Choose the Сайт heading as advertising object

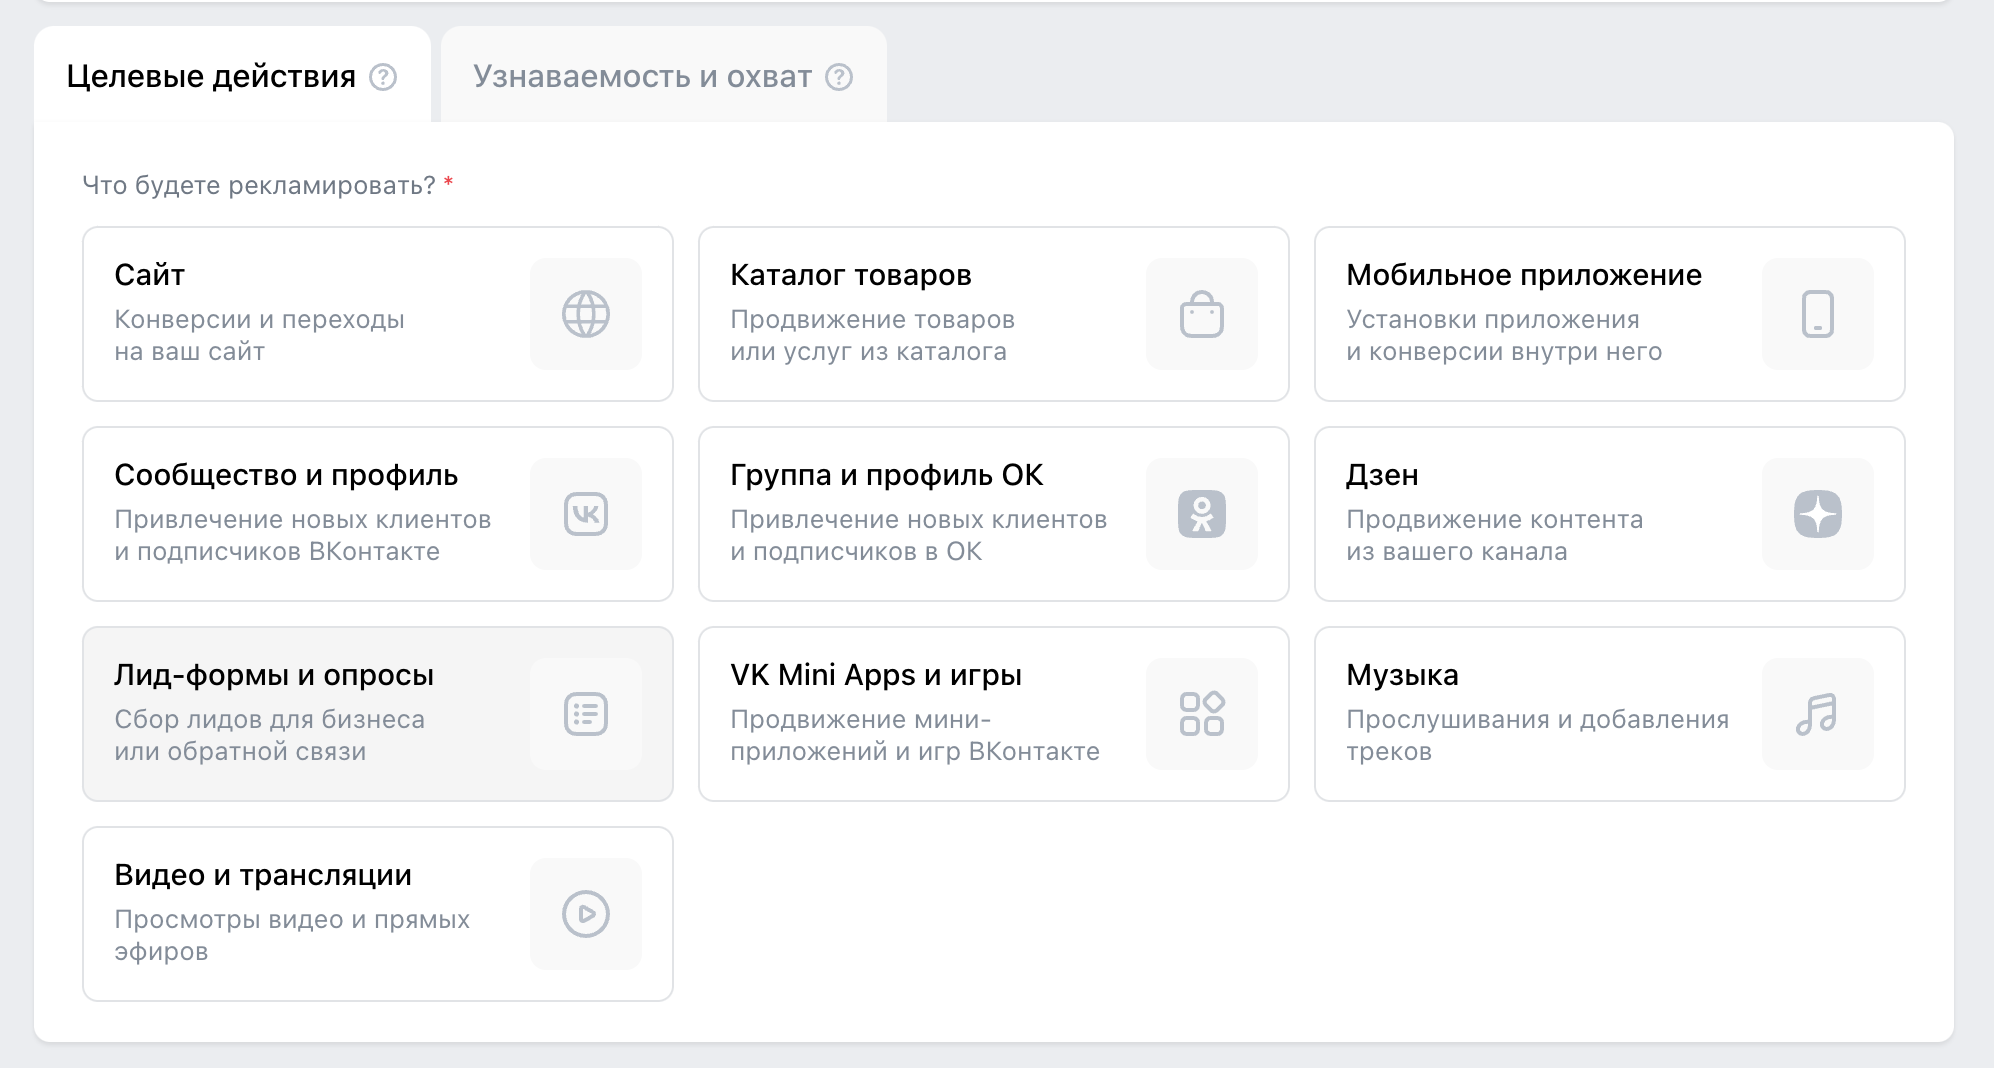(x=150, y=275)
